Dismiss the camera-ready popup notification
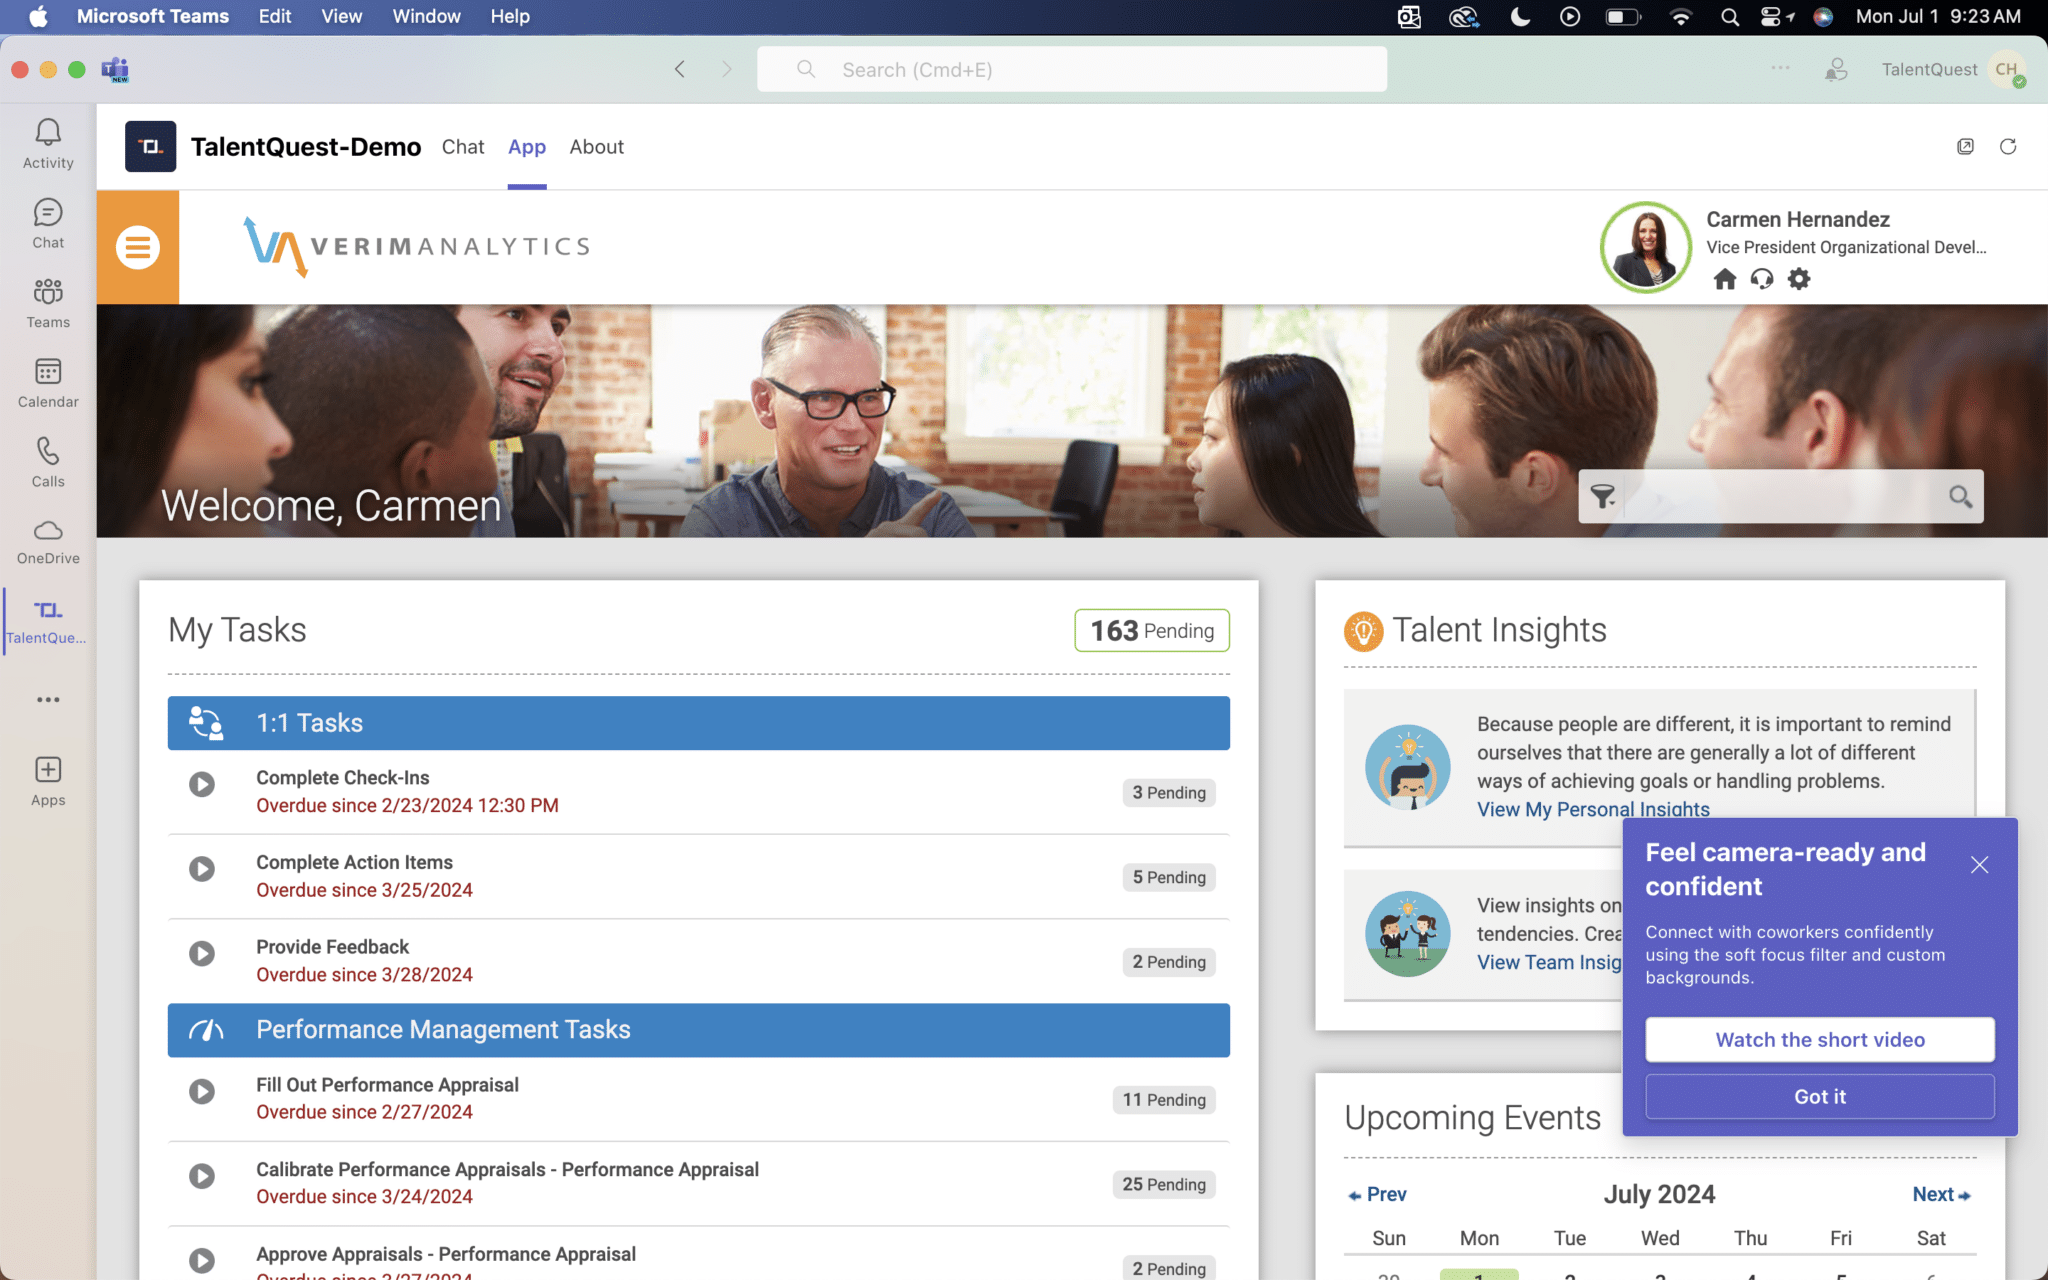 tap(1983, 864)
